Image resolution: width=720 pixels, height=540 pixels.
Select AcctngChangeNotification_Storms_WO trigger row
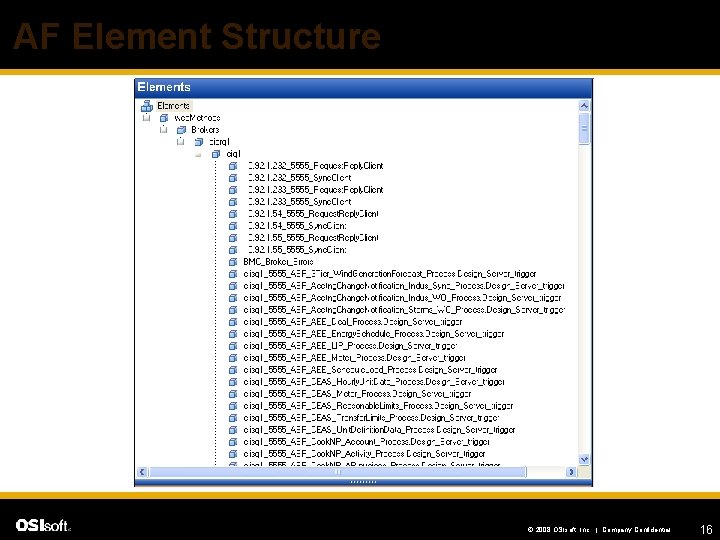(404, 309)
